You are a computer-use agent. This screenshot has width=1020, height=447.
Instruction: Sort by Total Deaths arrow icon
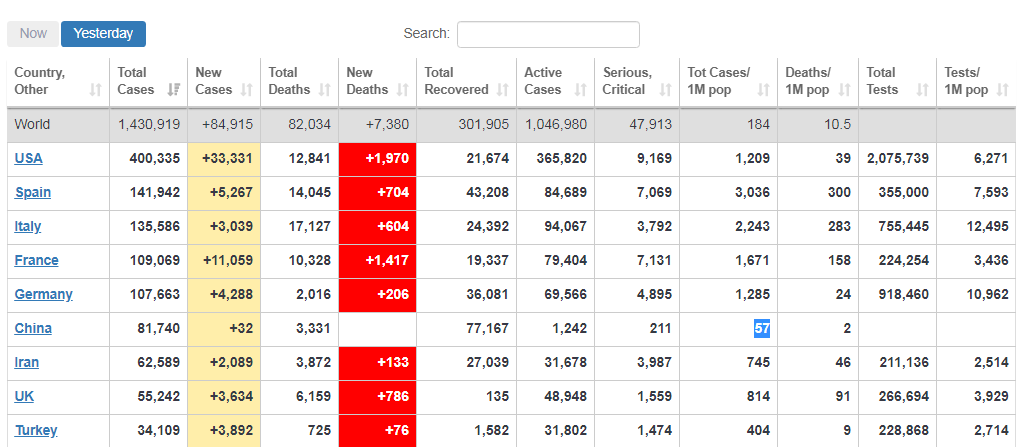pos(325,90)
